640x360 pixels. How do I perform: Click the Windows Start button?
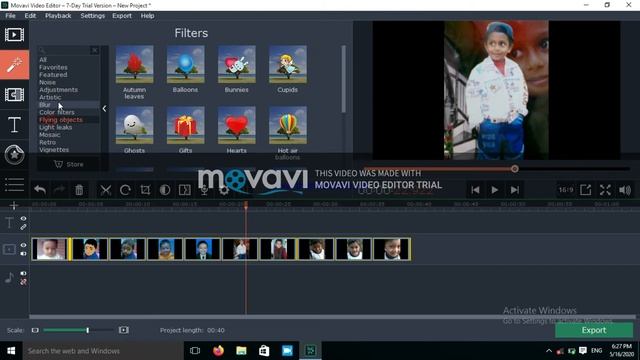click(x=11, y=351)
